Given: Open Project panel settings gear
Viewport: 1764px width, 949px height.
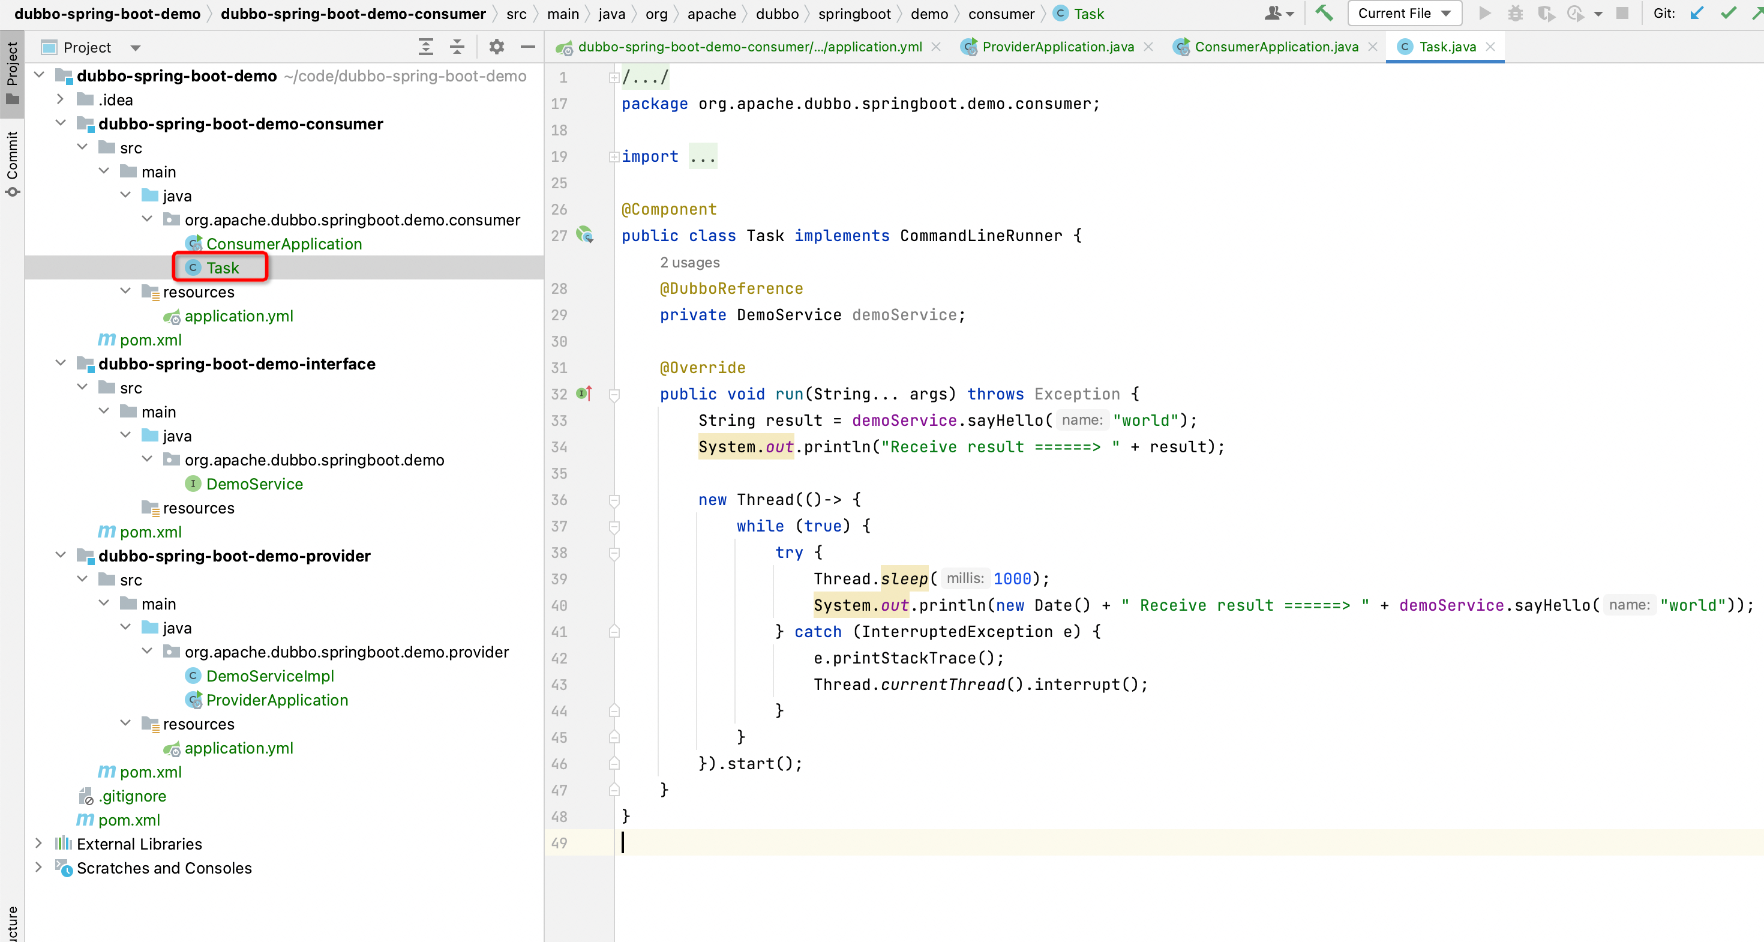Looking at the screenshot, I should 497,47.
